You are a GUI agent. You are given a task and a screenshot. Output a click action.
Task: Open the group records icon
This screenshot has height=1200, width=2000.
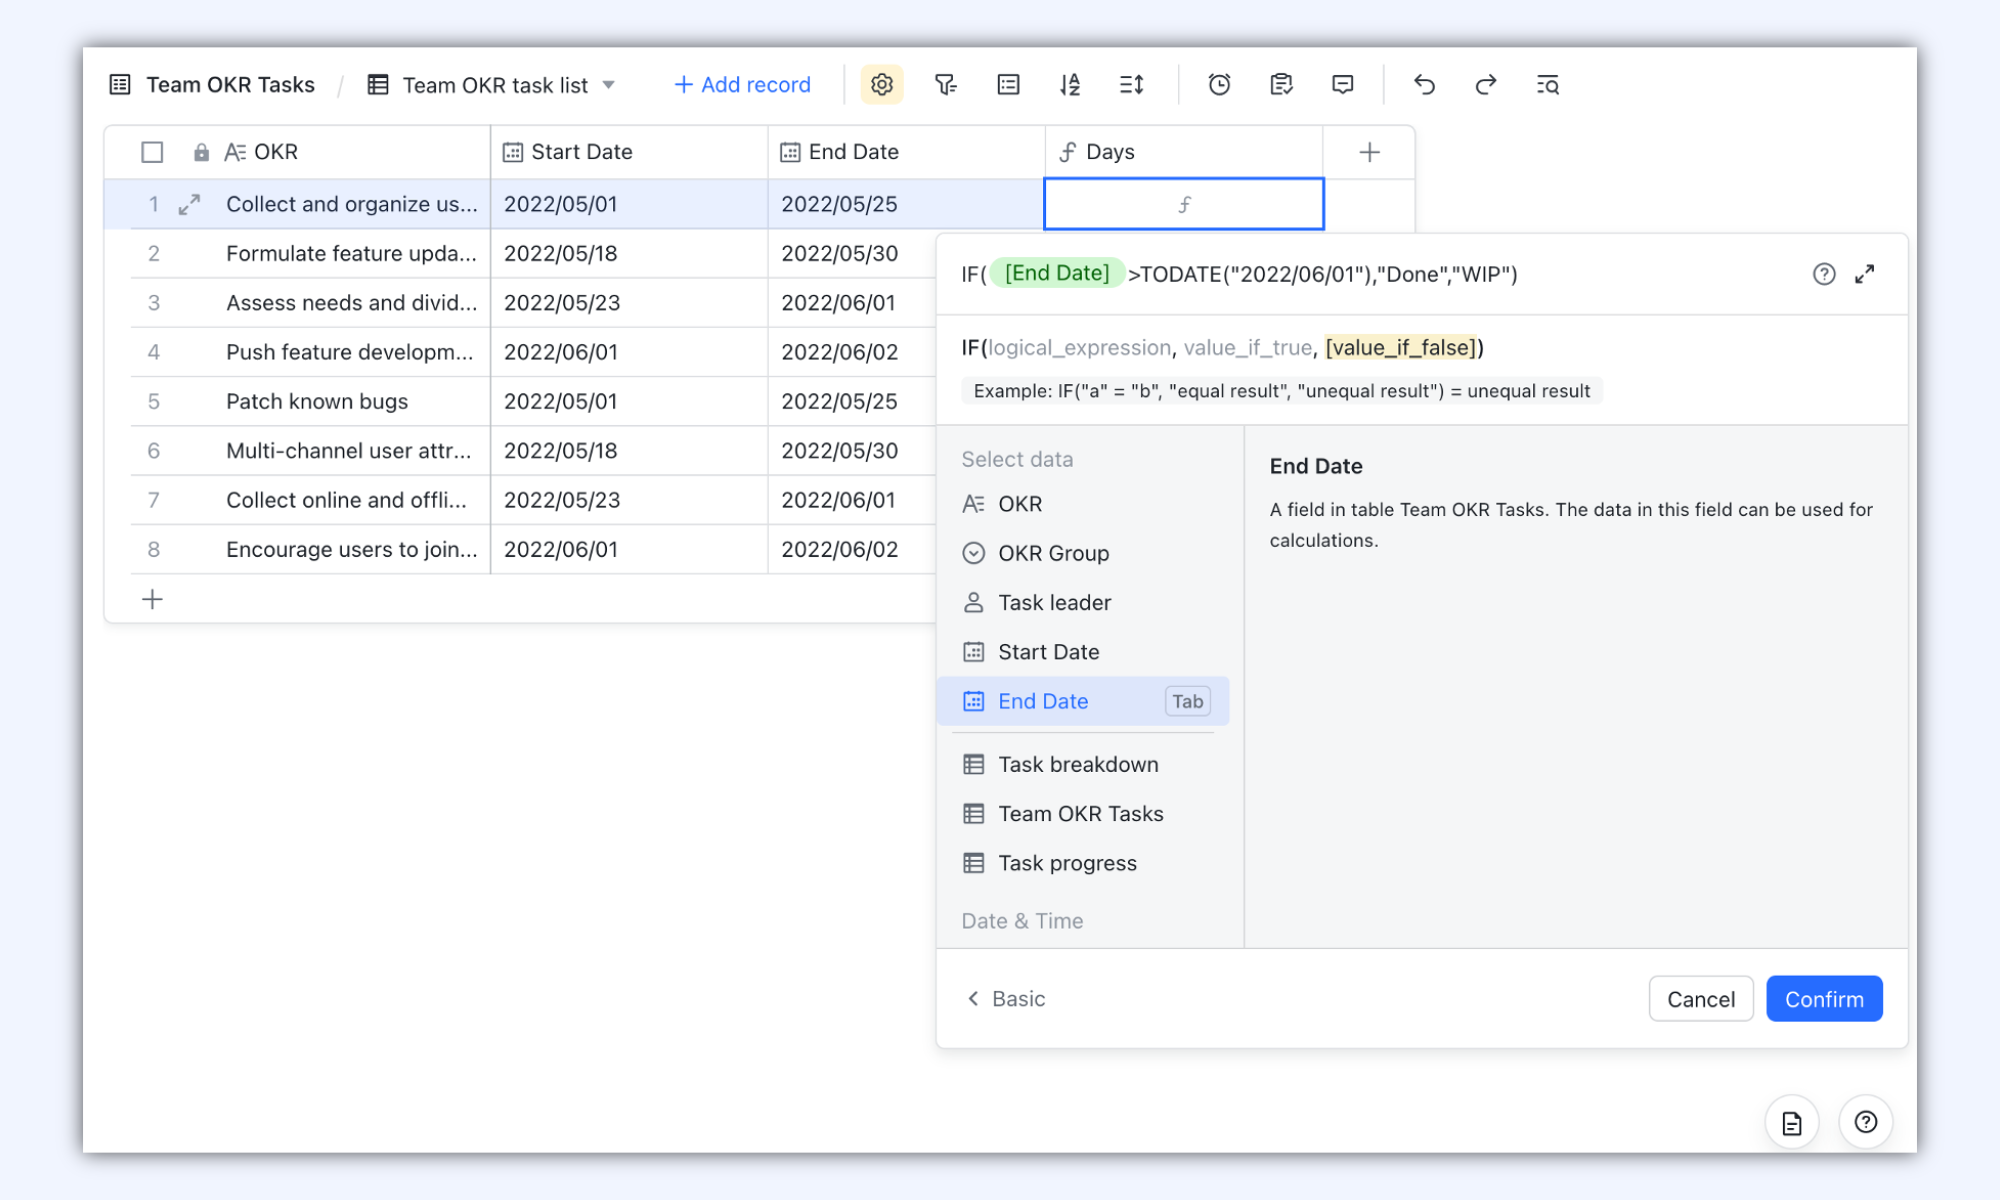(1008, 85)
